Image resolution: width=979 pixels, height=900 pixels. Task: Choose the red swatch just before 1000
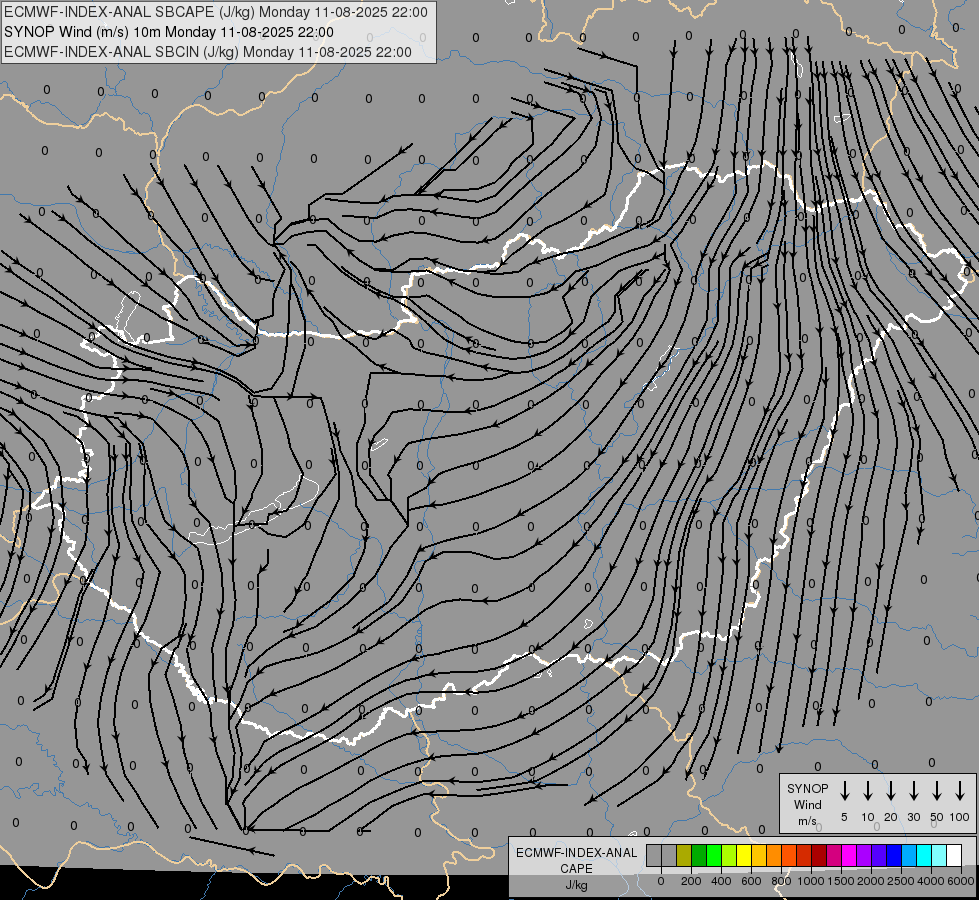pyautogui.click(x=804, y=855)
